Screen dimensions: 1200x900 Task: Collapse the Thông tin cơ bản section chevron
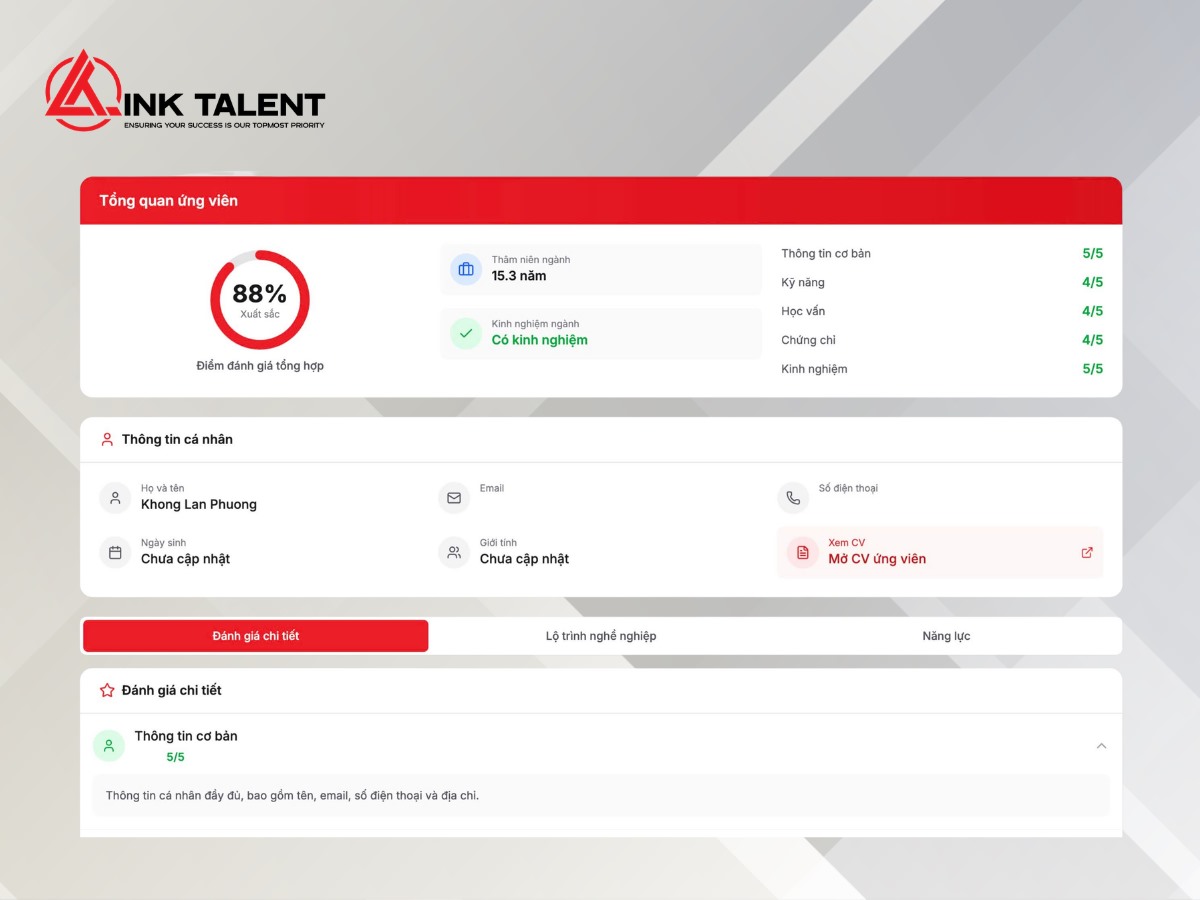coord(1101,746)
